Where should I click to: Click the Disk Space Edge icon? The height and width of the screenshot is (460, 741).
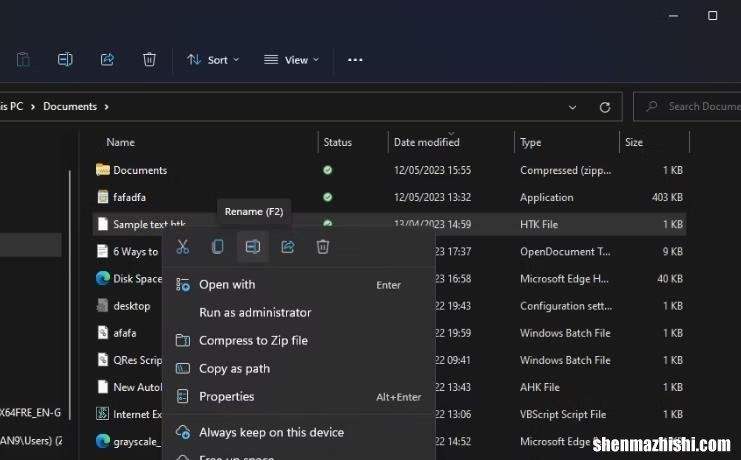[x=103, y=278]
